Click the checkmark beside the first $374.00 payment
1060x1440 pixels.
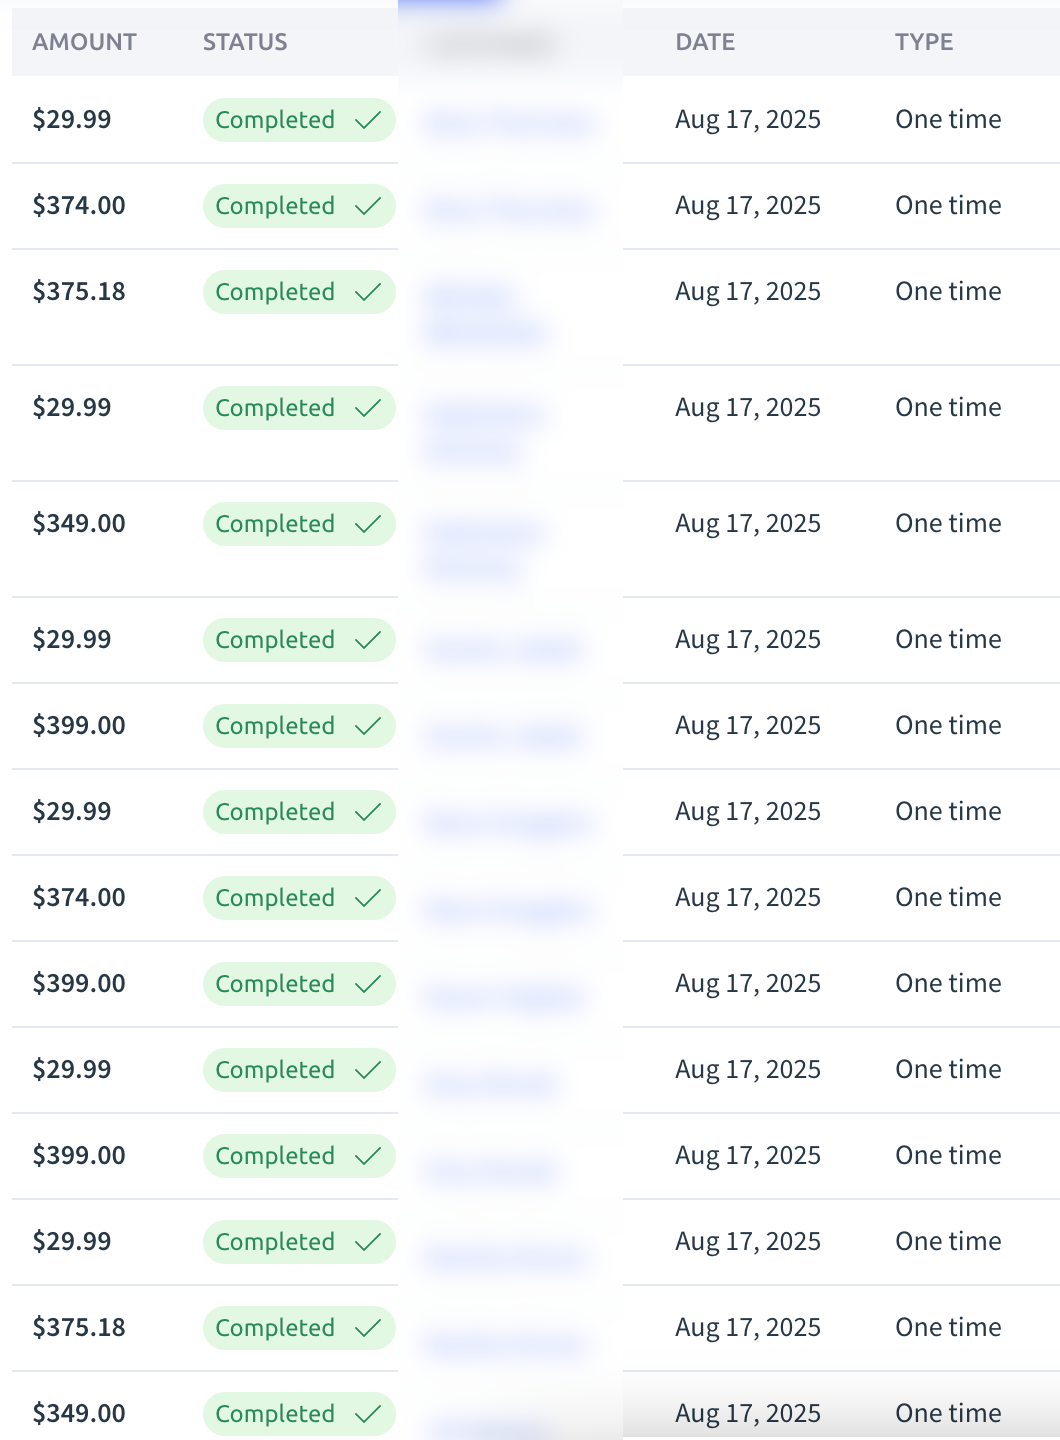pyautogui.click(x=368, y=206)
